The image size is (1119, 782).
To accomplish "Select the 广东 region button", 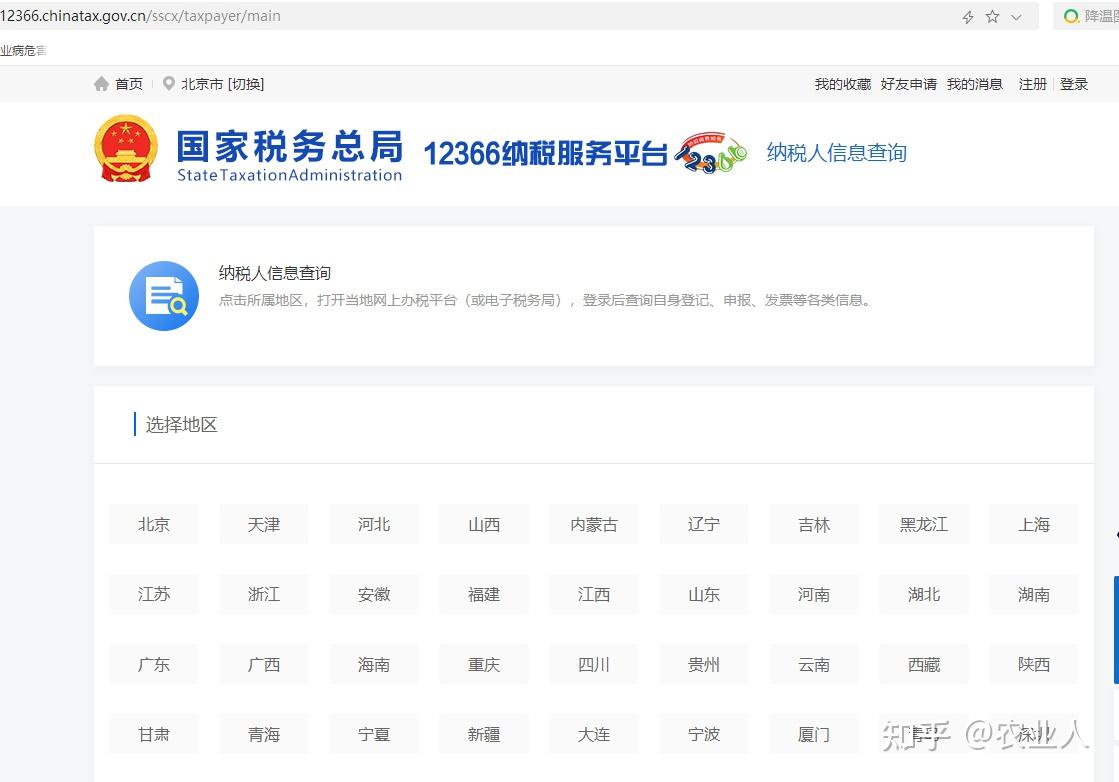I will tap(153, 664).
